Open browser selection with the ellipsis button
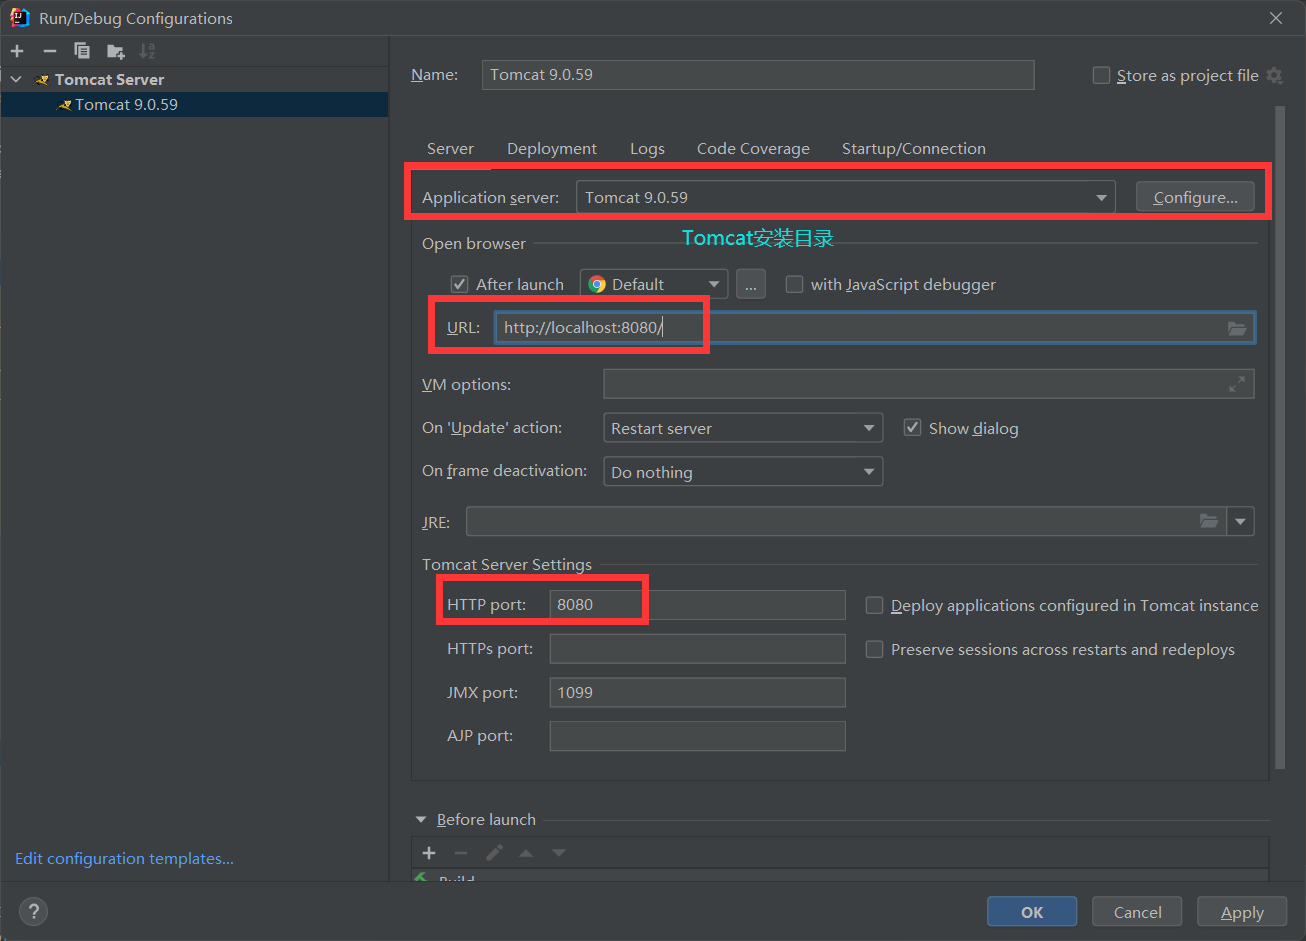This screenshot has height=941, width=1306. [x=751, y=284]
